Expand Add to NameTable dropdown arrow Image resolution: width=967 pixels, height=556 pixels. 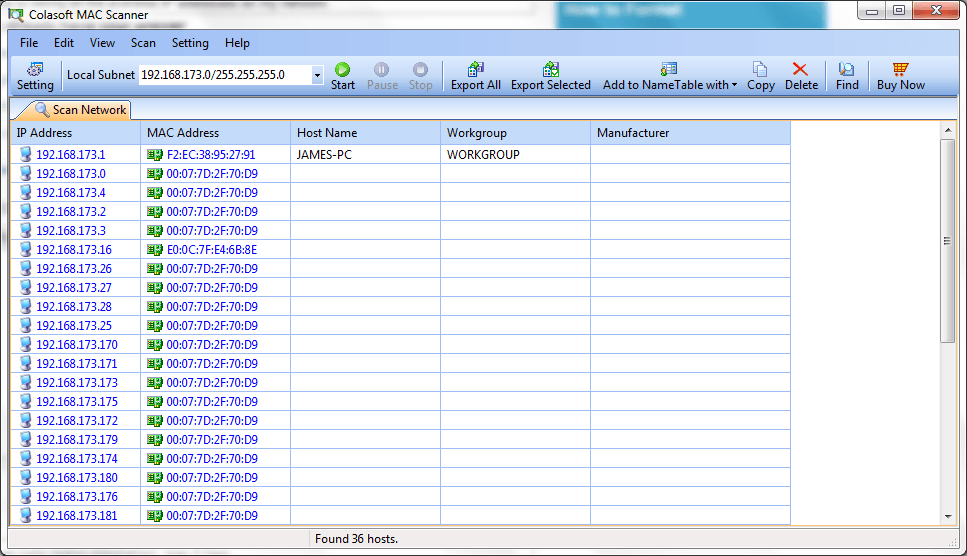tap(735, 85)
